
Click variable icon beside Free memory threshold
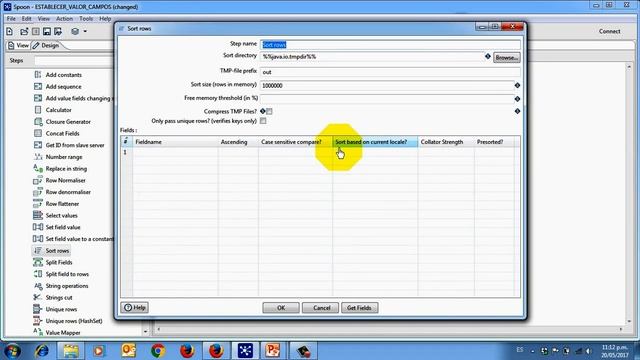click(517, 99)
